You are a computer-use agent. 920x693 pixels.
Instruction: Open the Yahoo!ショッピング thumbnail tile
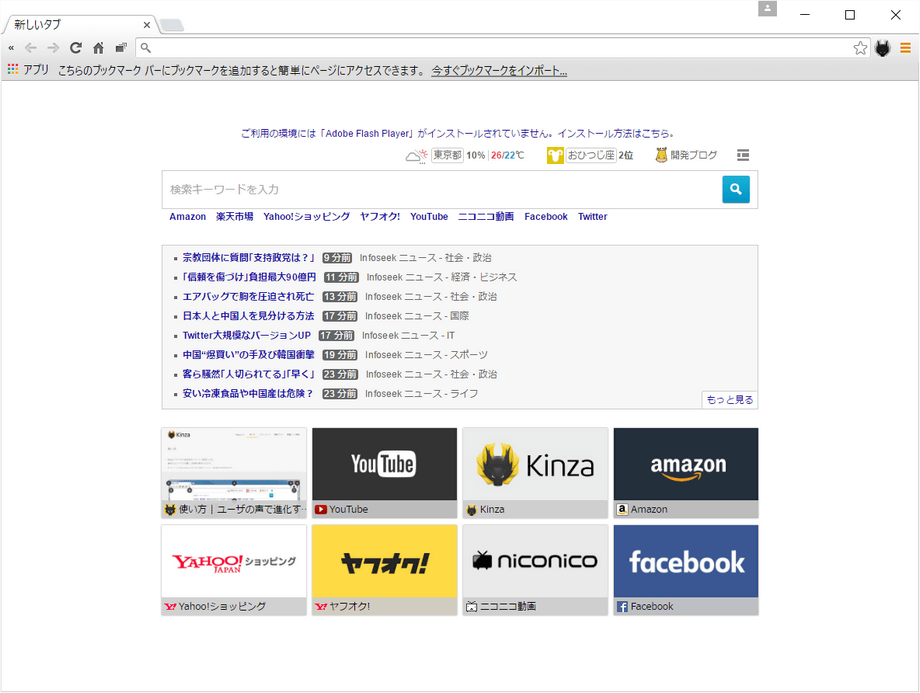pyautogui.click(x=234, y=570)
